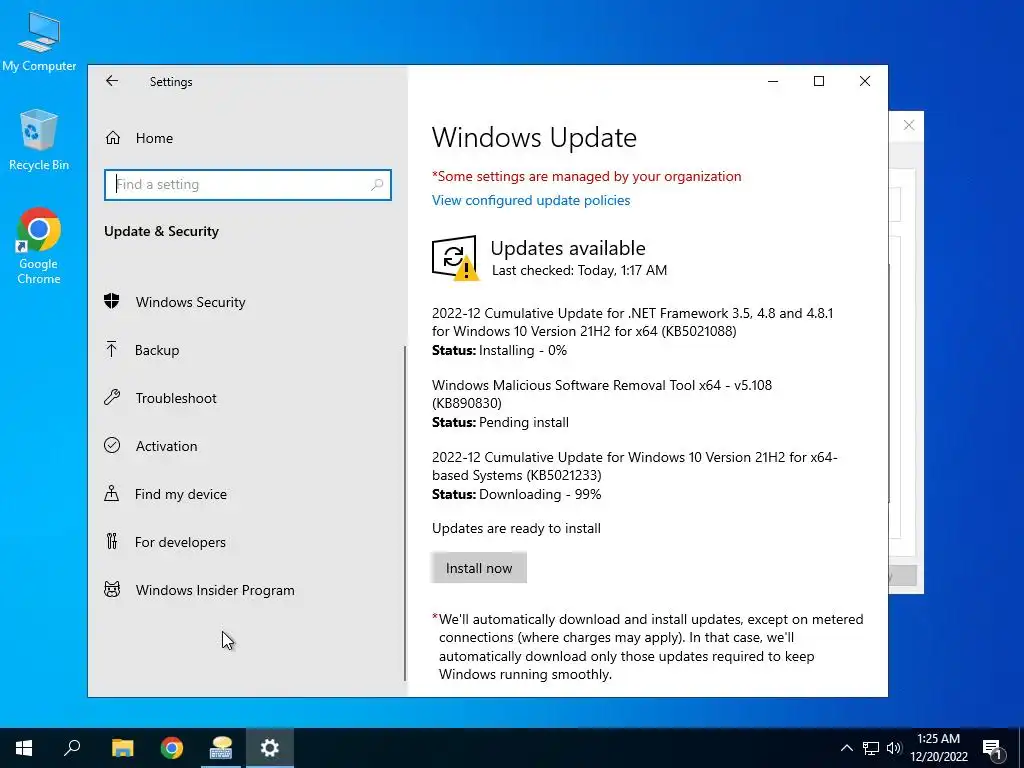Click the Updates available status icon
This screenshot has width=1024, height=768.
pyautogui.click(x=455, y=258)
